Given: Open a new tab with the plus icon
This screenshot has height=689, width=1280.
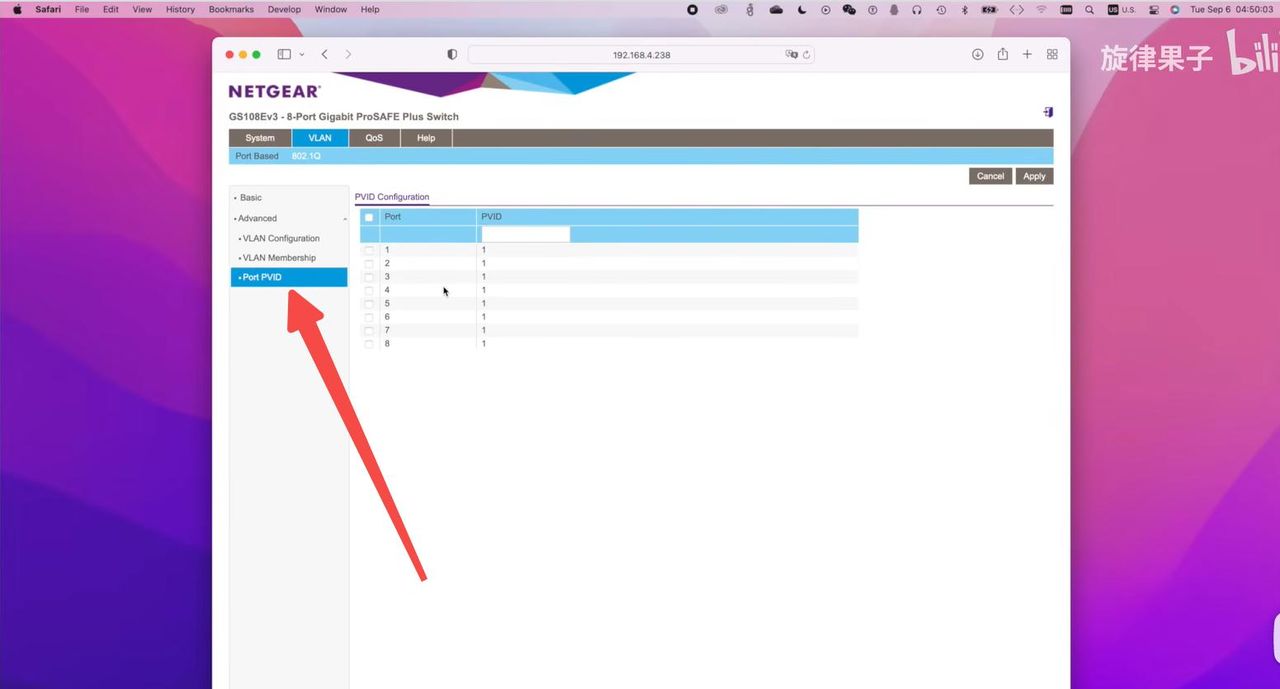Looking at the screenshot, I should 1027,54.
